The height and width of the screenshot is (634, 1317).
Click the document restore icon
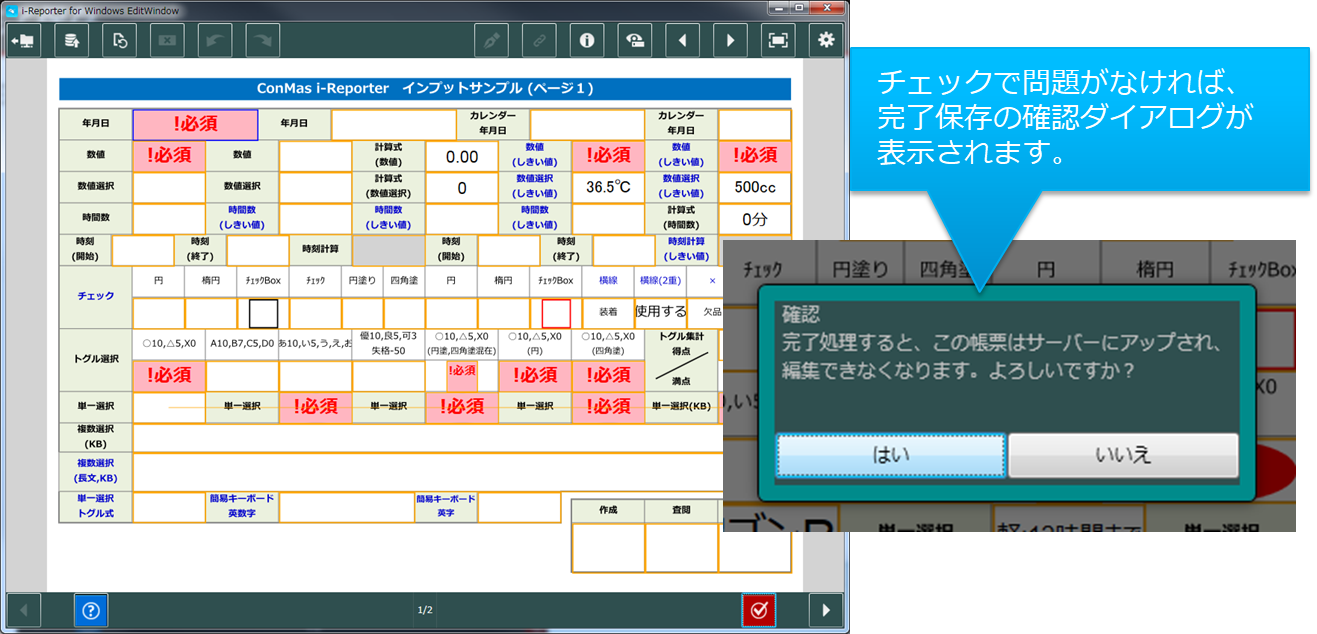[119, 40]
